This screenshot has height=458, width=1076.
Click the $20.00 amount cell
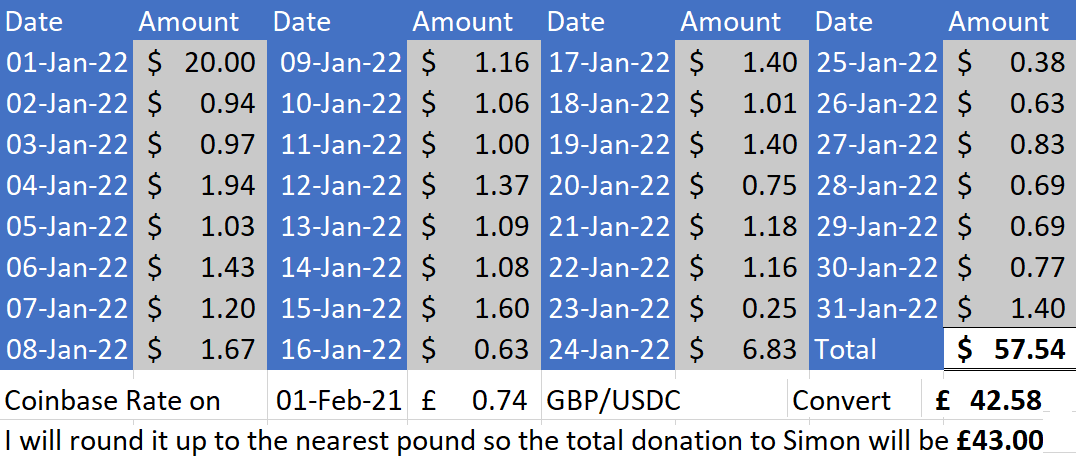[x=200, y=63]
